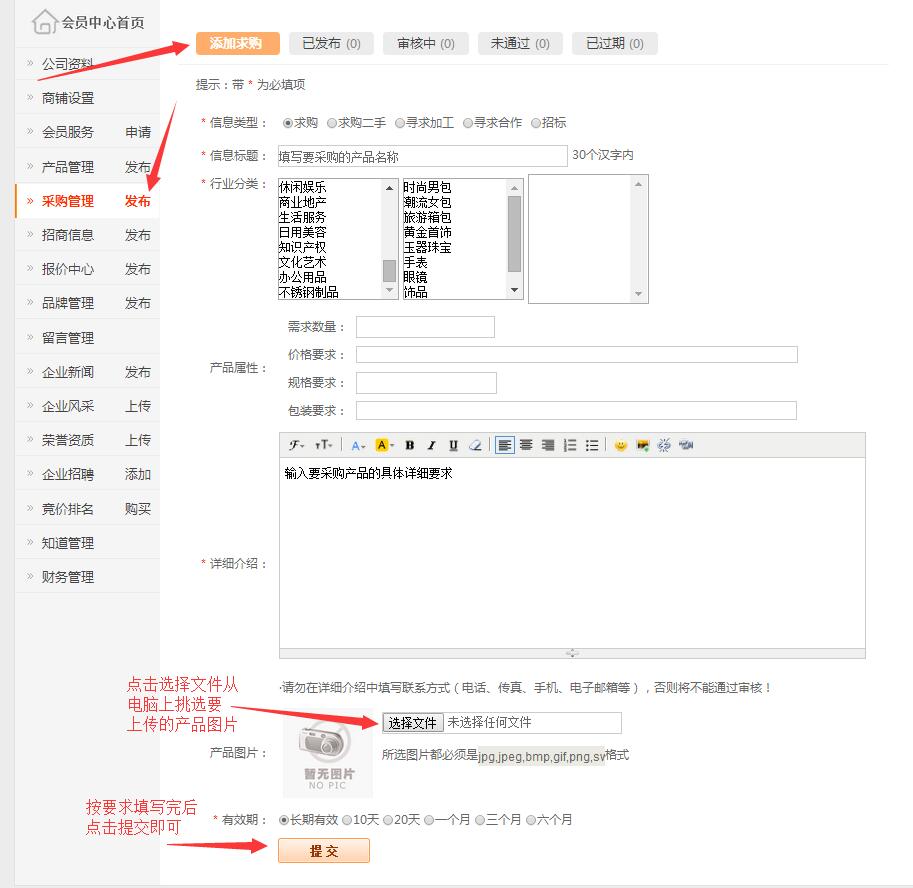Click the eraser remove-formatting icon

[x=475, y=445]
